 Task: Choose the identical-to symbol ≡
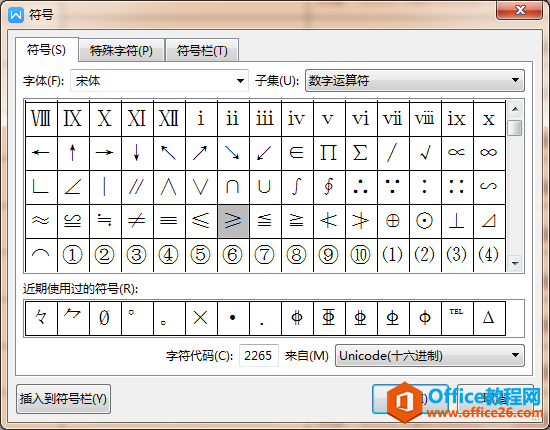pyautogui.click(x=169, y=221)
